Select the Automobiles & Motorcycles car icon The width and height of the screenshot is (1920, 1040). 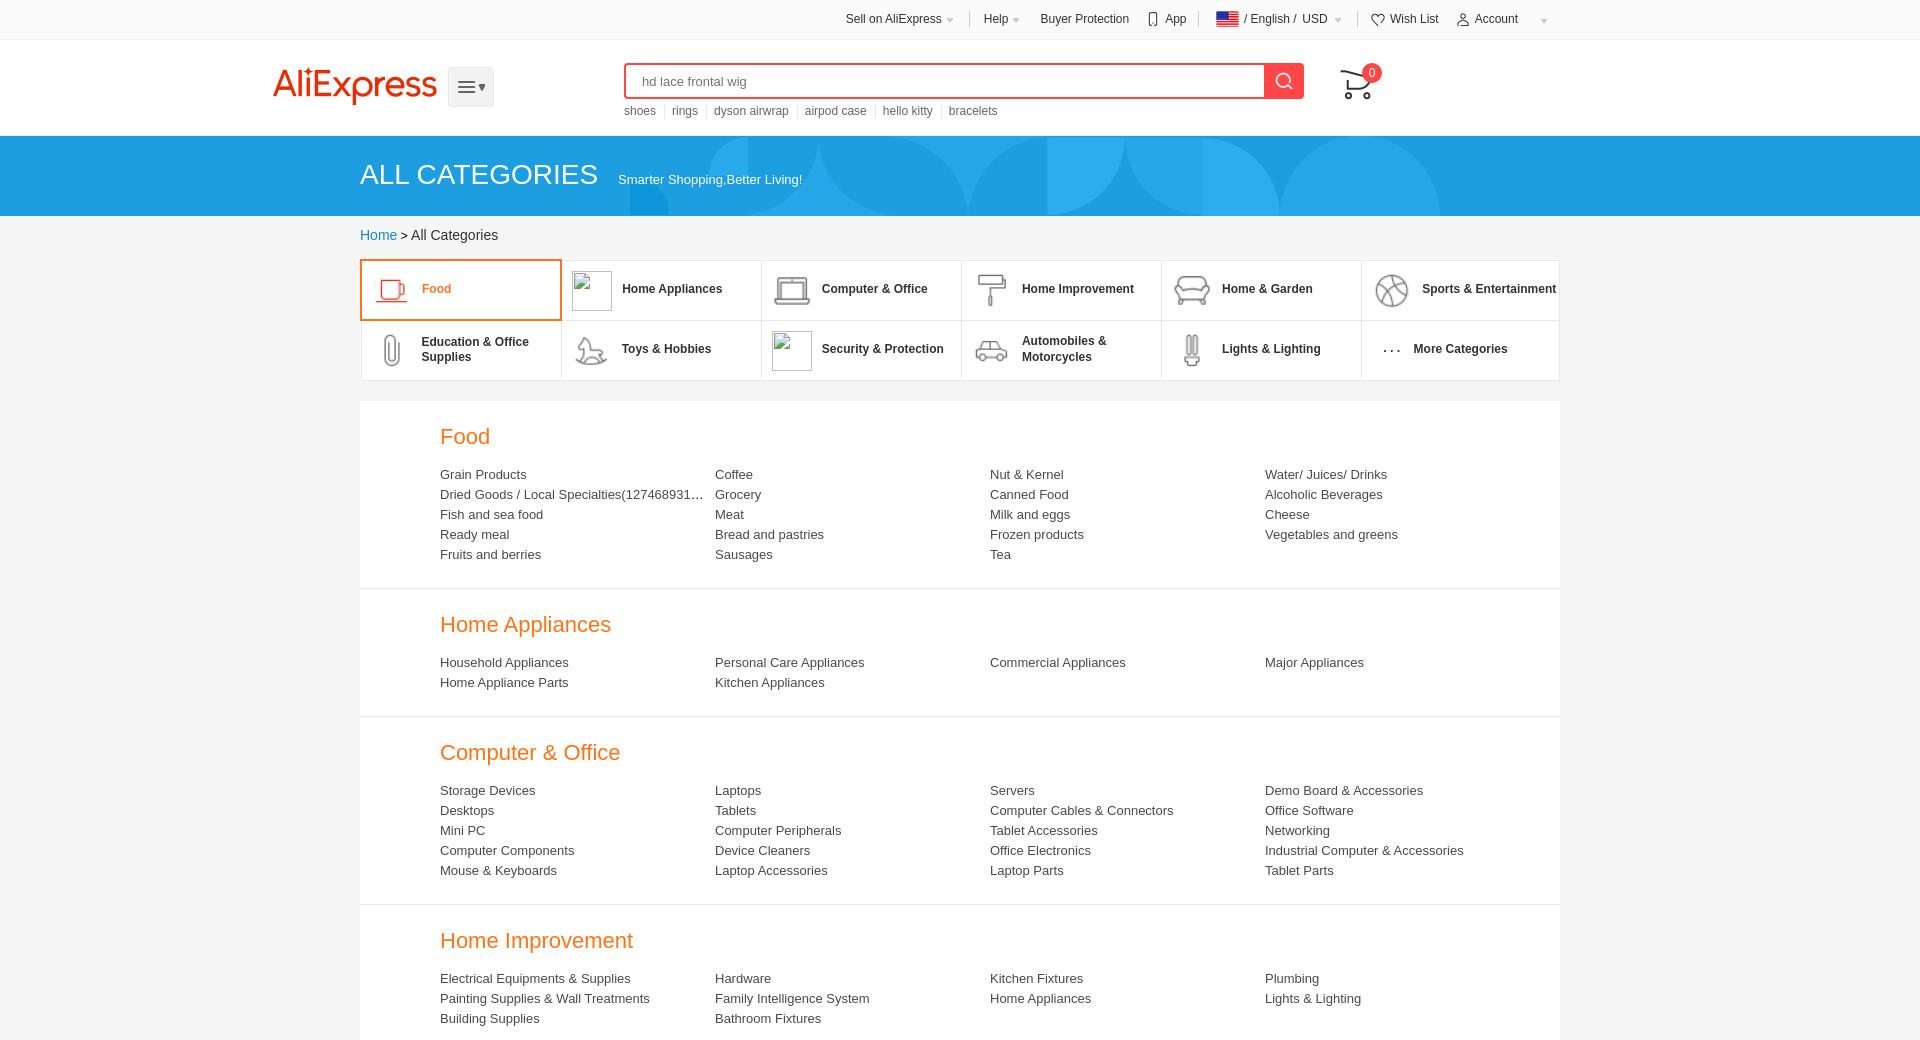(991, 350)
